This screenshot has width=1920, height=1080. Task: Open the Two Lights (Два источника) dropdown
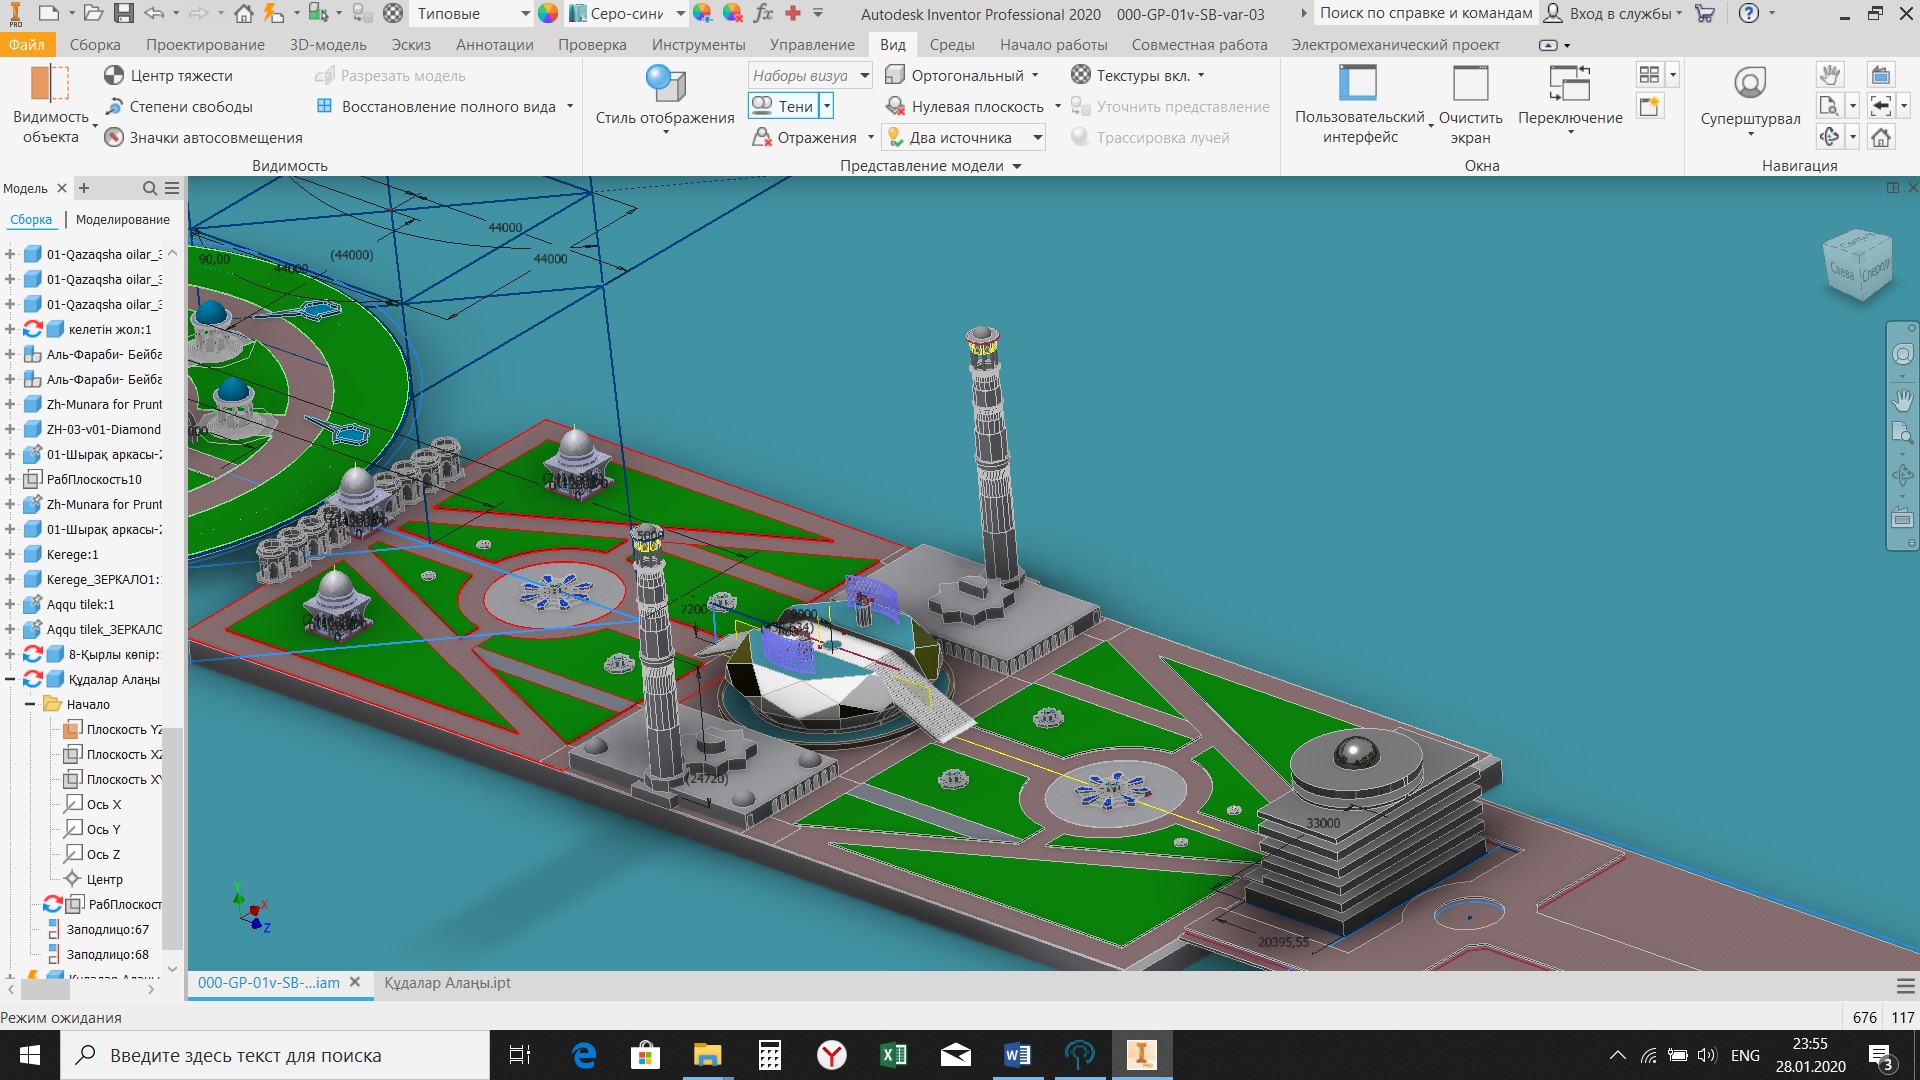click(1038, 138)
